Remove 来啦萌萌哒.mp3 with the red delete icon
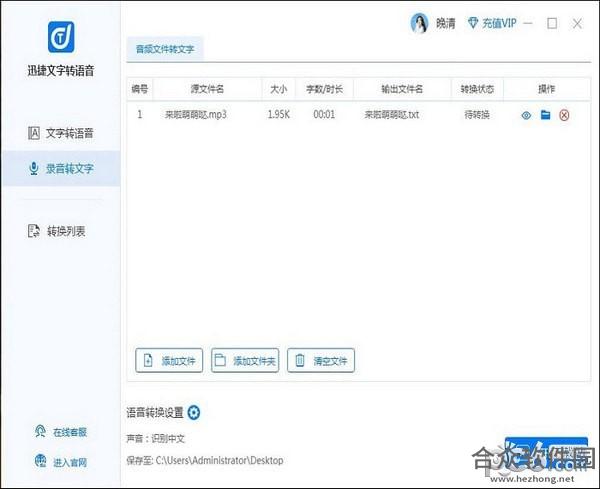The width and height of the screenshot is (600, 489). click(x=564, y=115)
